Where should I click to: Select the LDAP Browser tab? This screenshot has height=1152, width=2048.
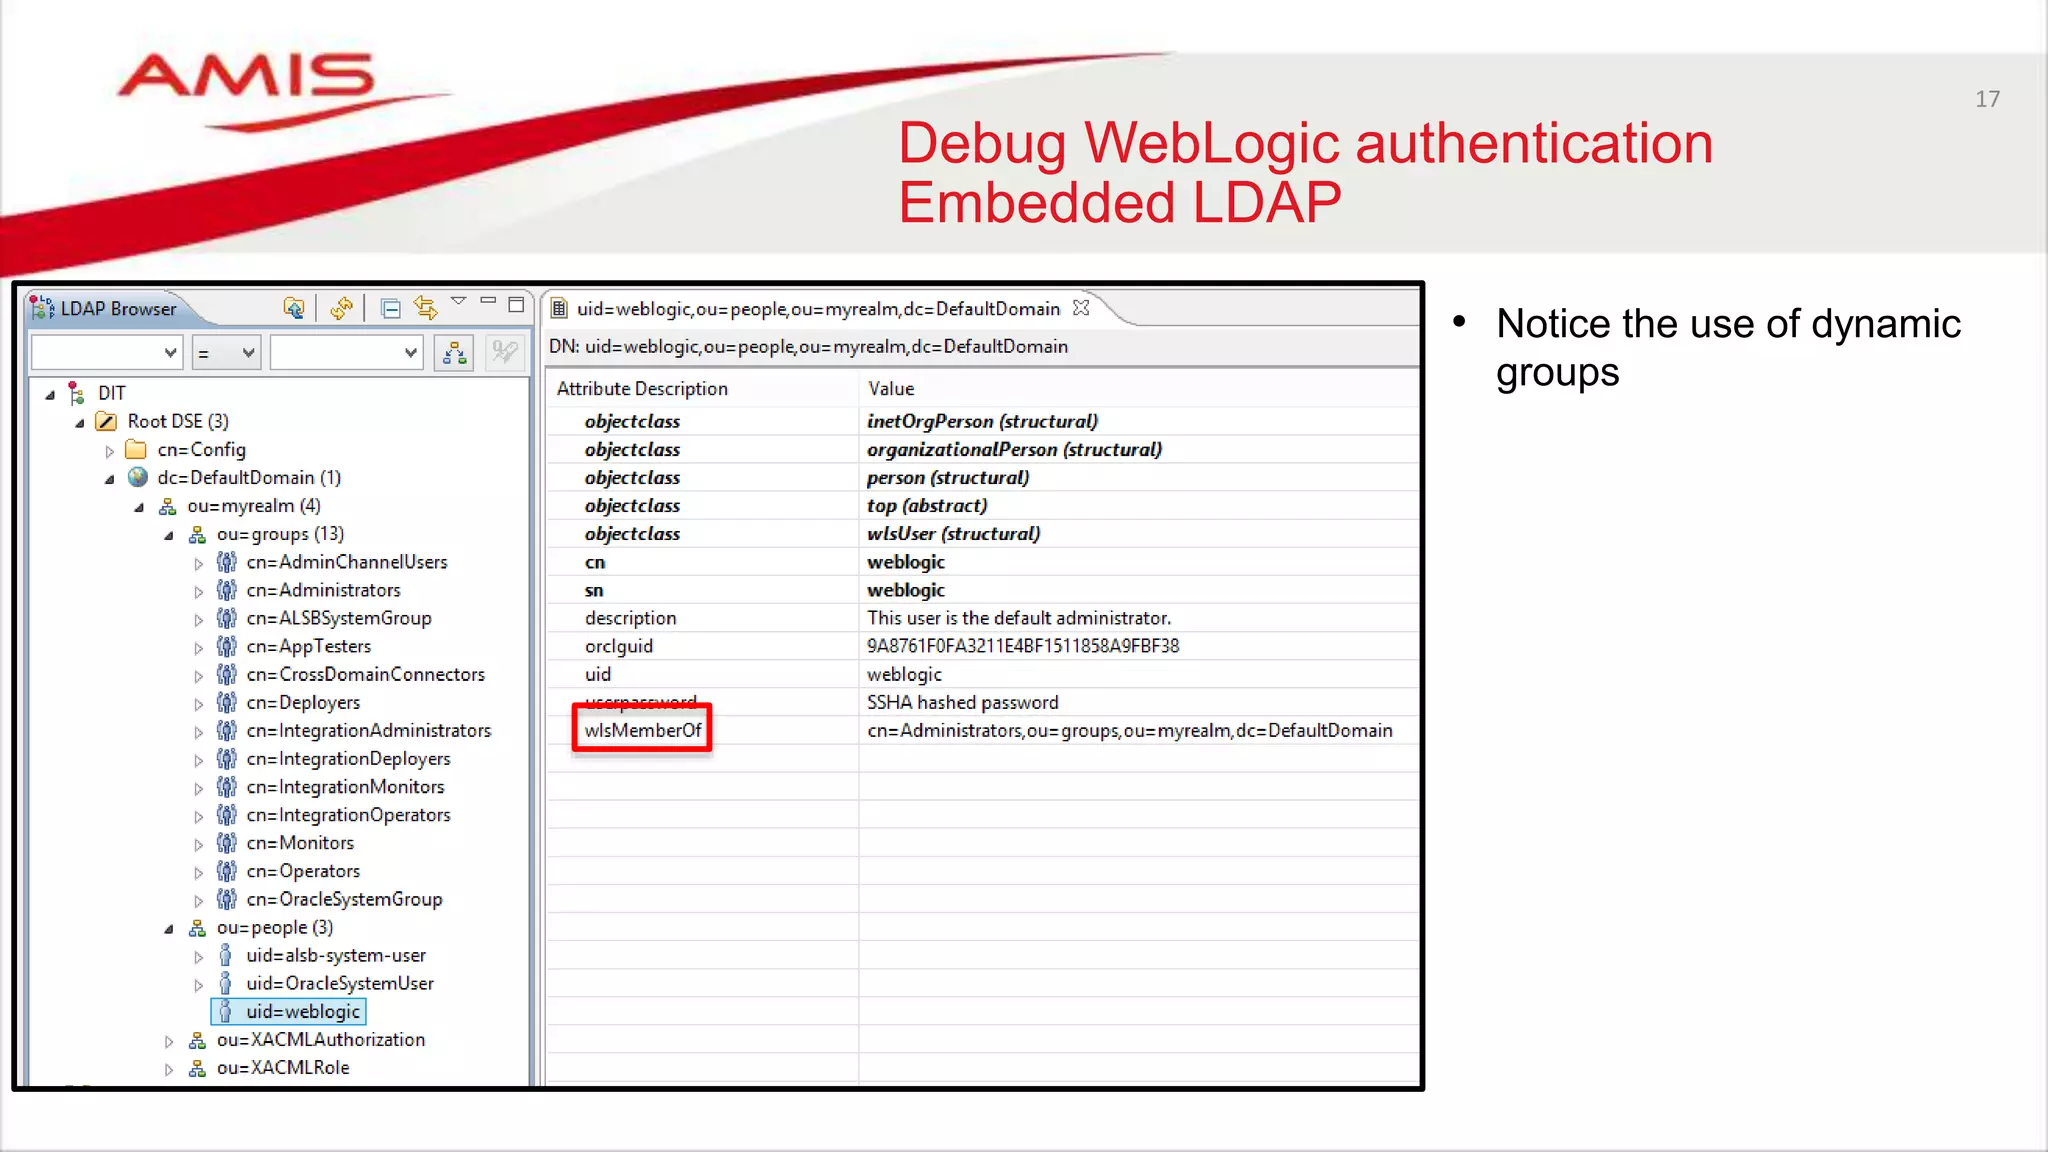pyautogui.click(x=117, y=309)
